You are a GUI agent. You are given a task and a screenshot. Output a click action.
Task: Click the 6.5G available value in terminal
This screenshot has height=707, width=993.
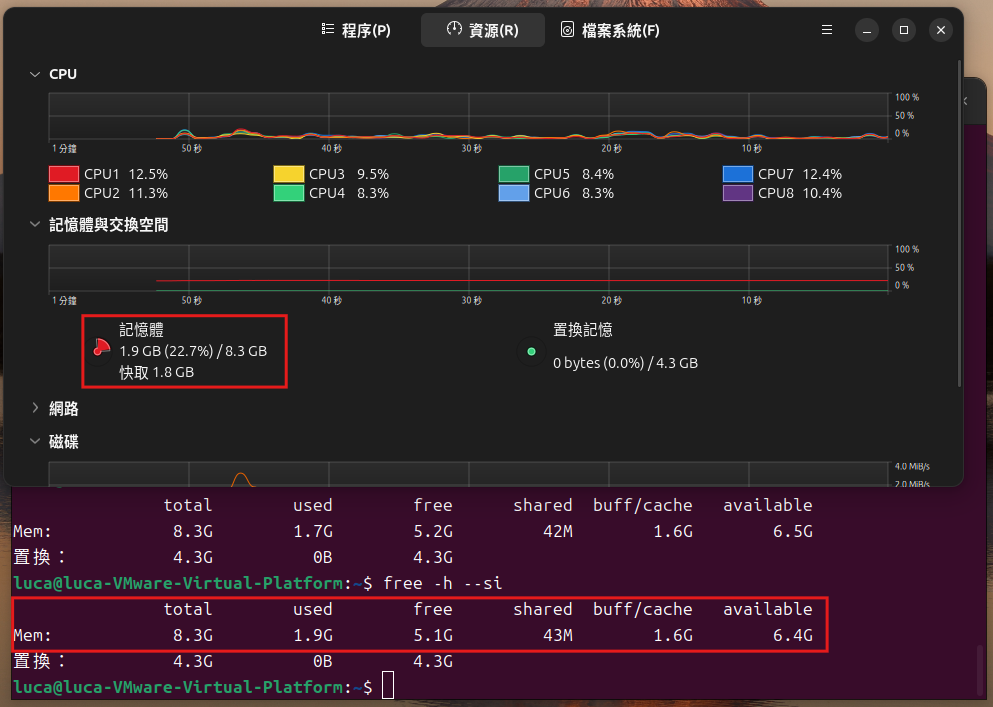coord(792,531)
